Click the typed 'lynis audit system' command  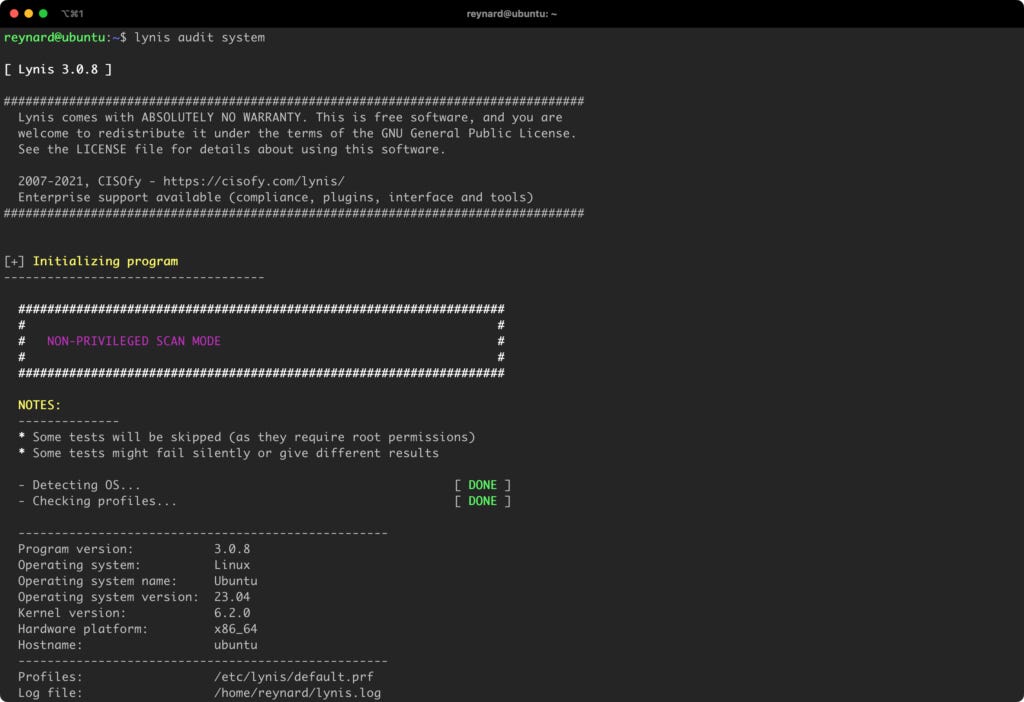(199, 37)
